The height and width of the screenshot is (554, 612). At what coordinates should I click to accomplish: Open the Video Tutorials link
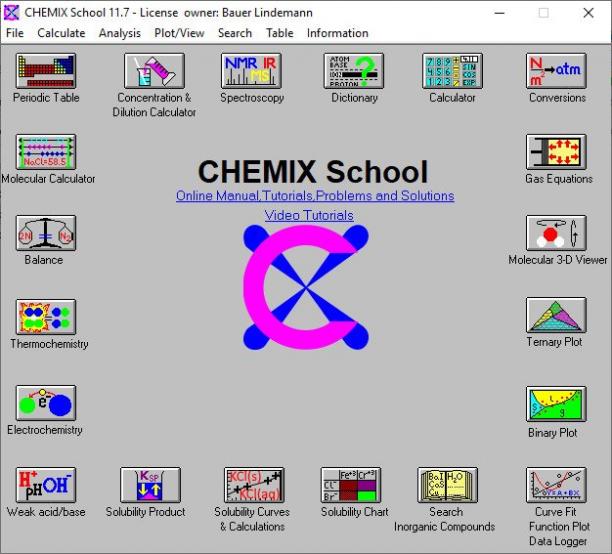309,216
